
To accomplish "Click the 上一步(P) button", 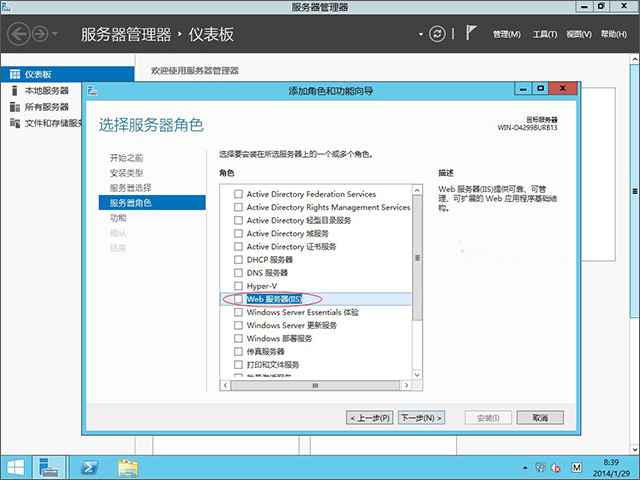I will point(370,418).
